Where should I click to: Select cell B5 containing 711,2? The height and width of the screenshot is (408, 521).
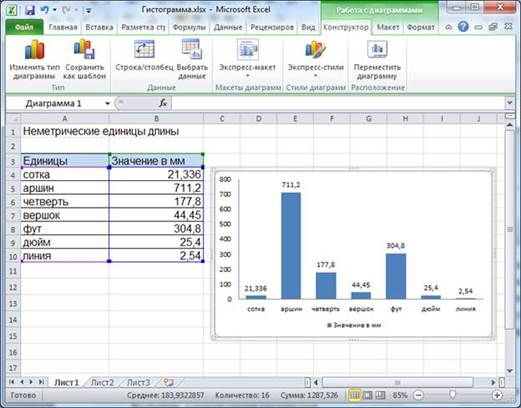pyautogui.click(x=156, y=188)
